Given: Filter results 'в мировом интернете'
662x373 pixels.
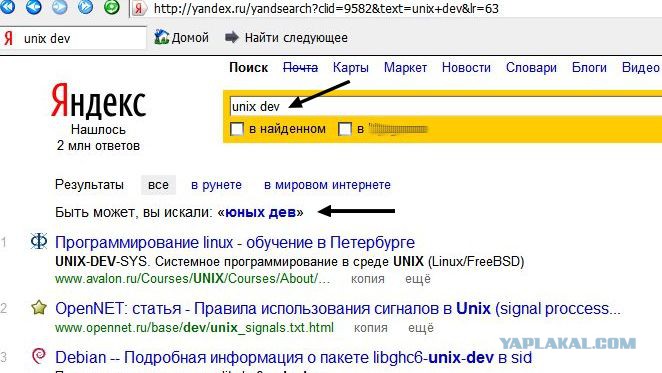Looking at the screenshot, I should 328,185.
